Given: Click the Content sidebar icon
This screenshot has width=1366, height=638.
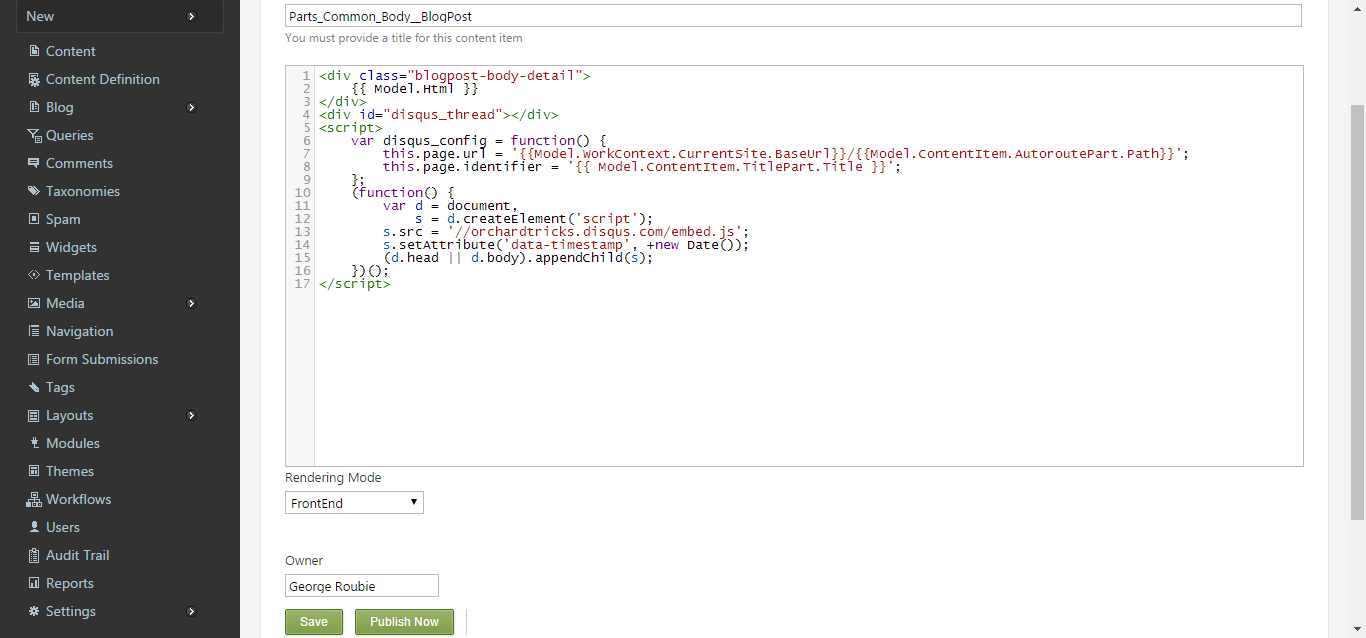Looking at the screenshot, I should click(34, 51).
